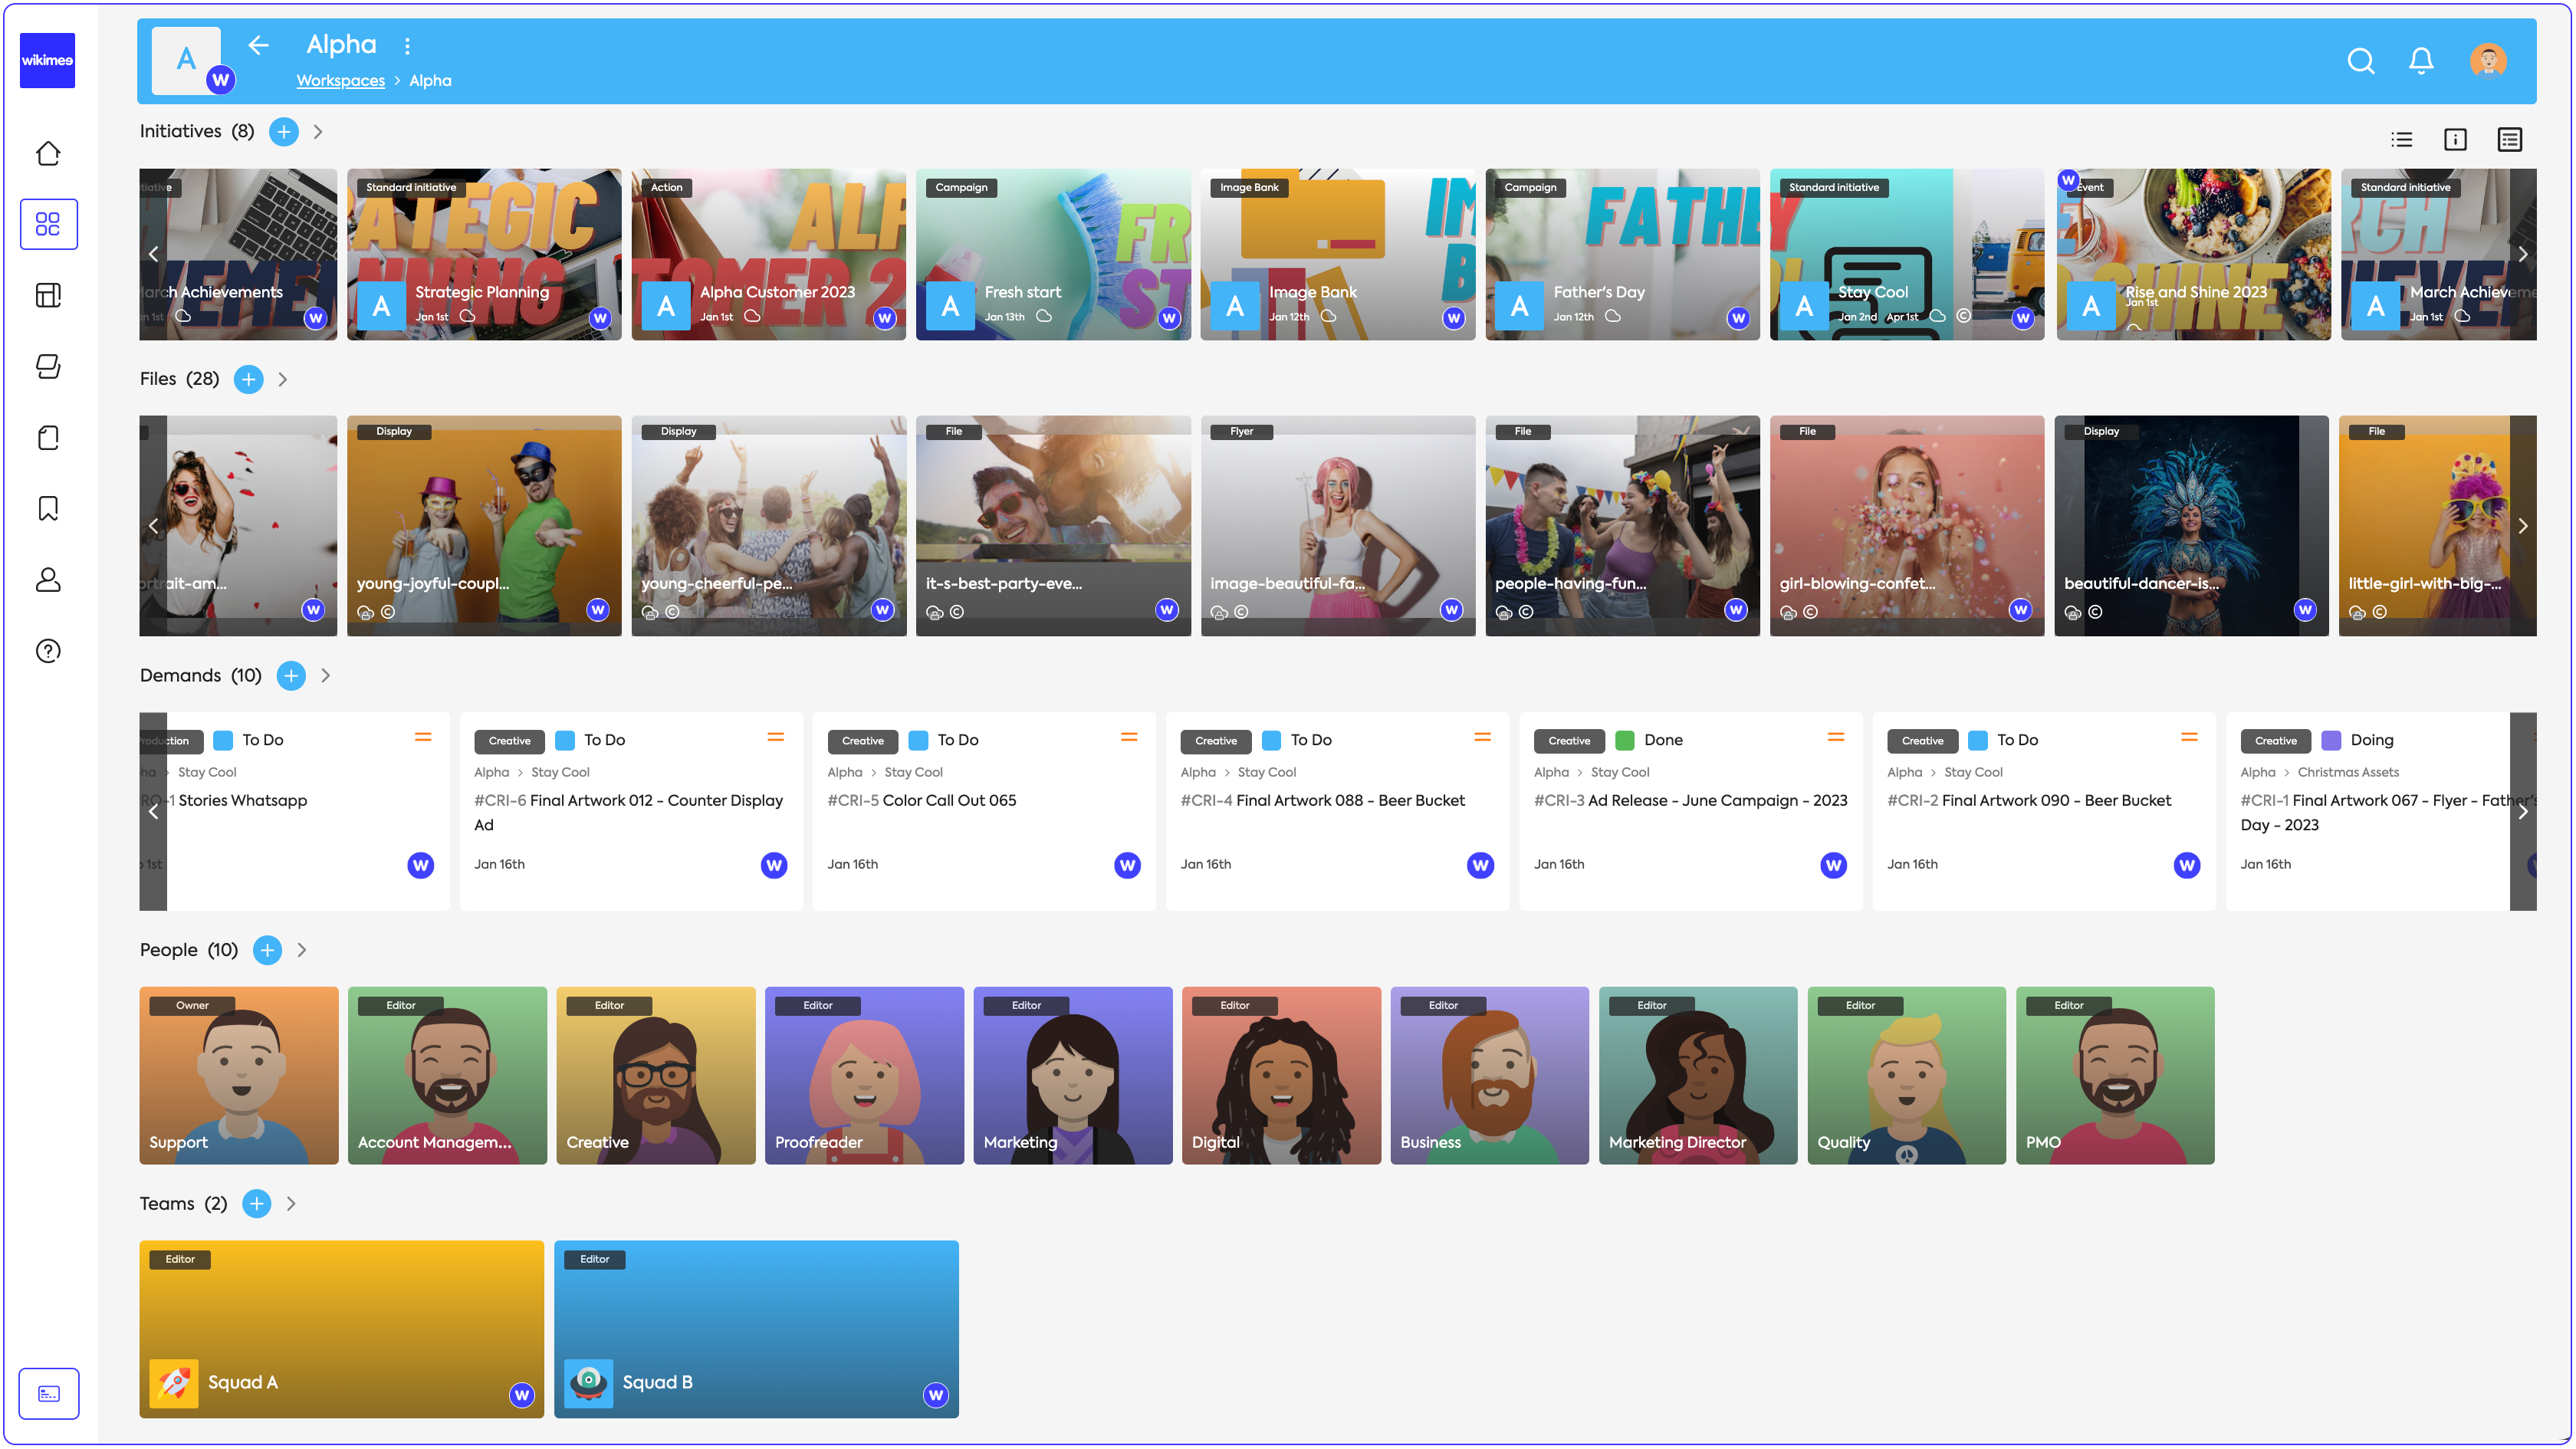Open the menu on the CRI-3 demand card
2576x1449 pixels.
pyautogui.click(x=1835, y=738)
